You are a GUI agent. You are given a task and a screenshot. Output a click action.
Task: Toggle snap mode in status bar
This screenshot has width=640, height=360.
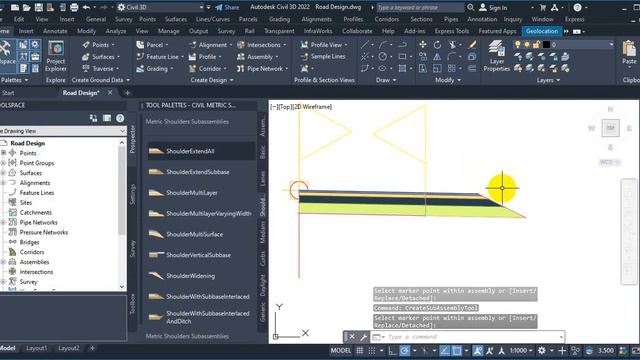coord(372,351)
